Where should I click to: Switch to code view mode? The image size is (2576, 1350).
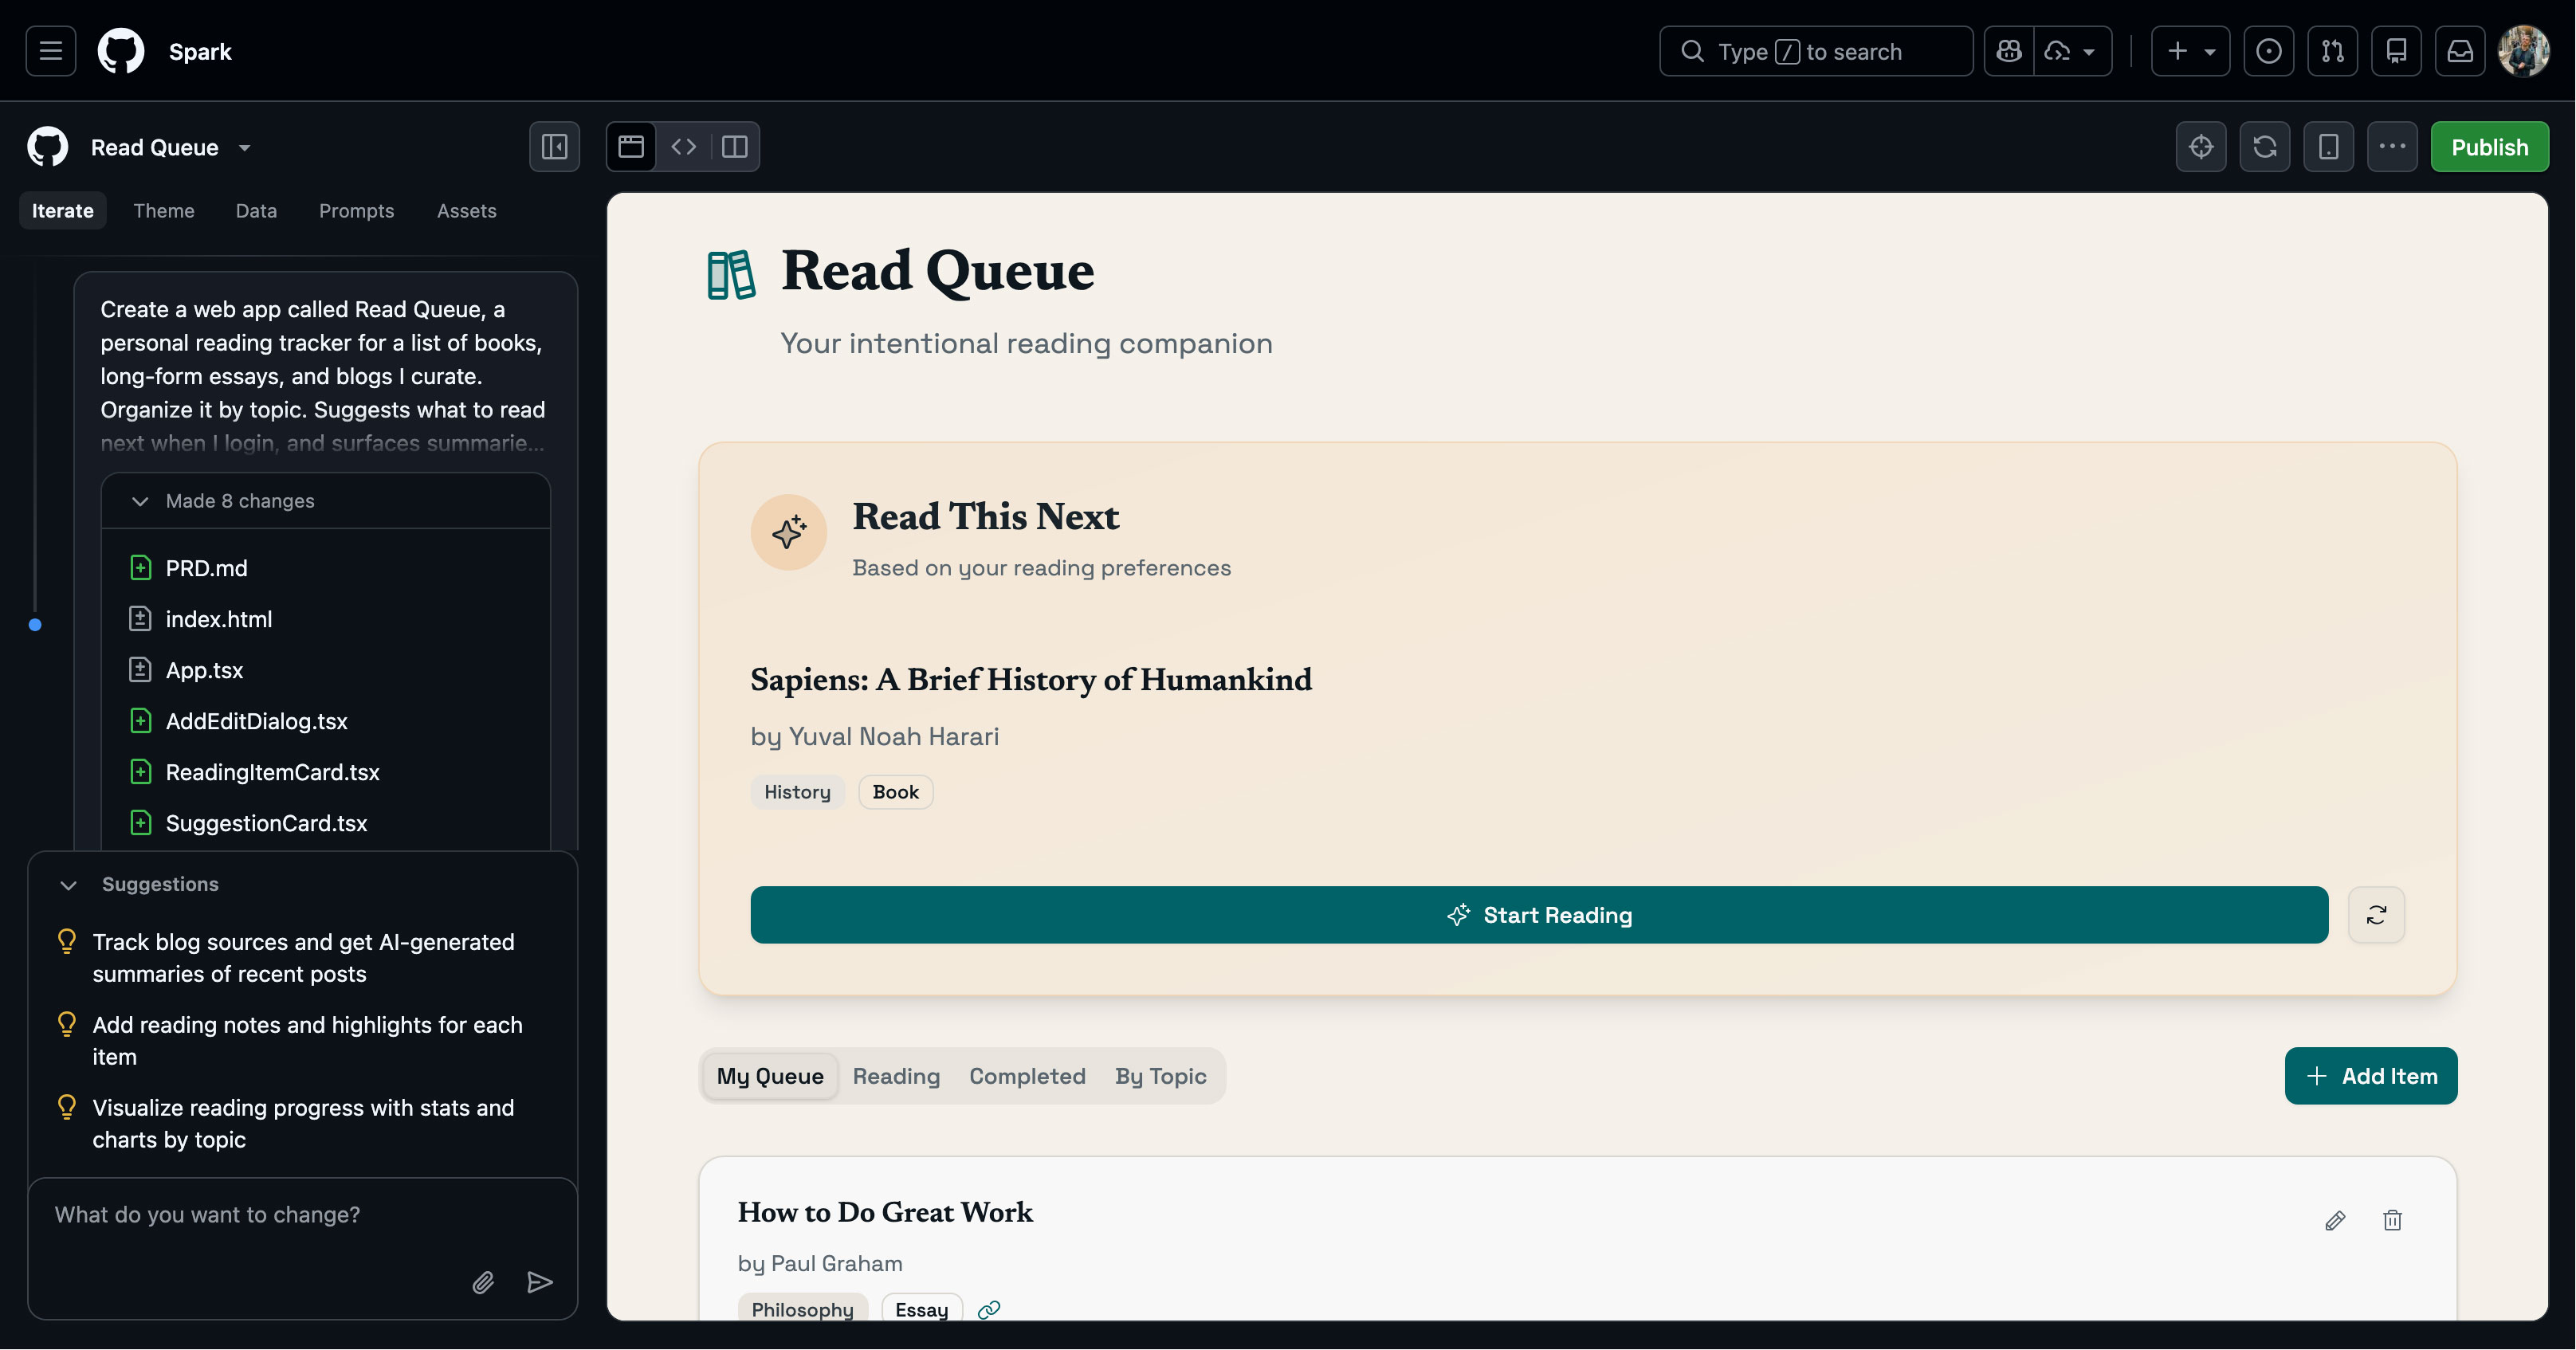pos(684,147)
